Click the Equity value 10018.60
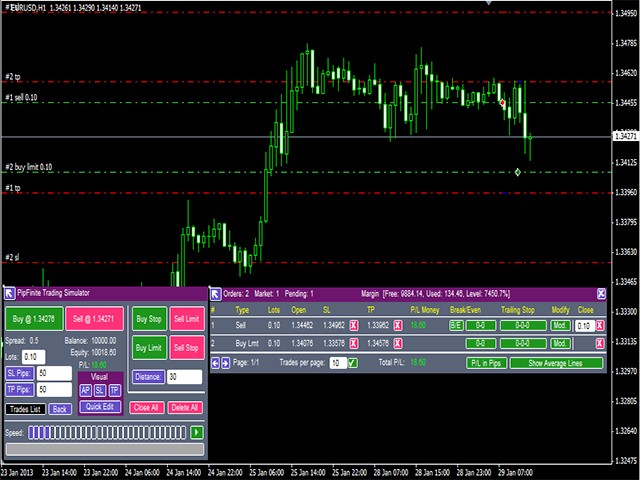This screenshot has width=640, height=480. pos(104,352)
